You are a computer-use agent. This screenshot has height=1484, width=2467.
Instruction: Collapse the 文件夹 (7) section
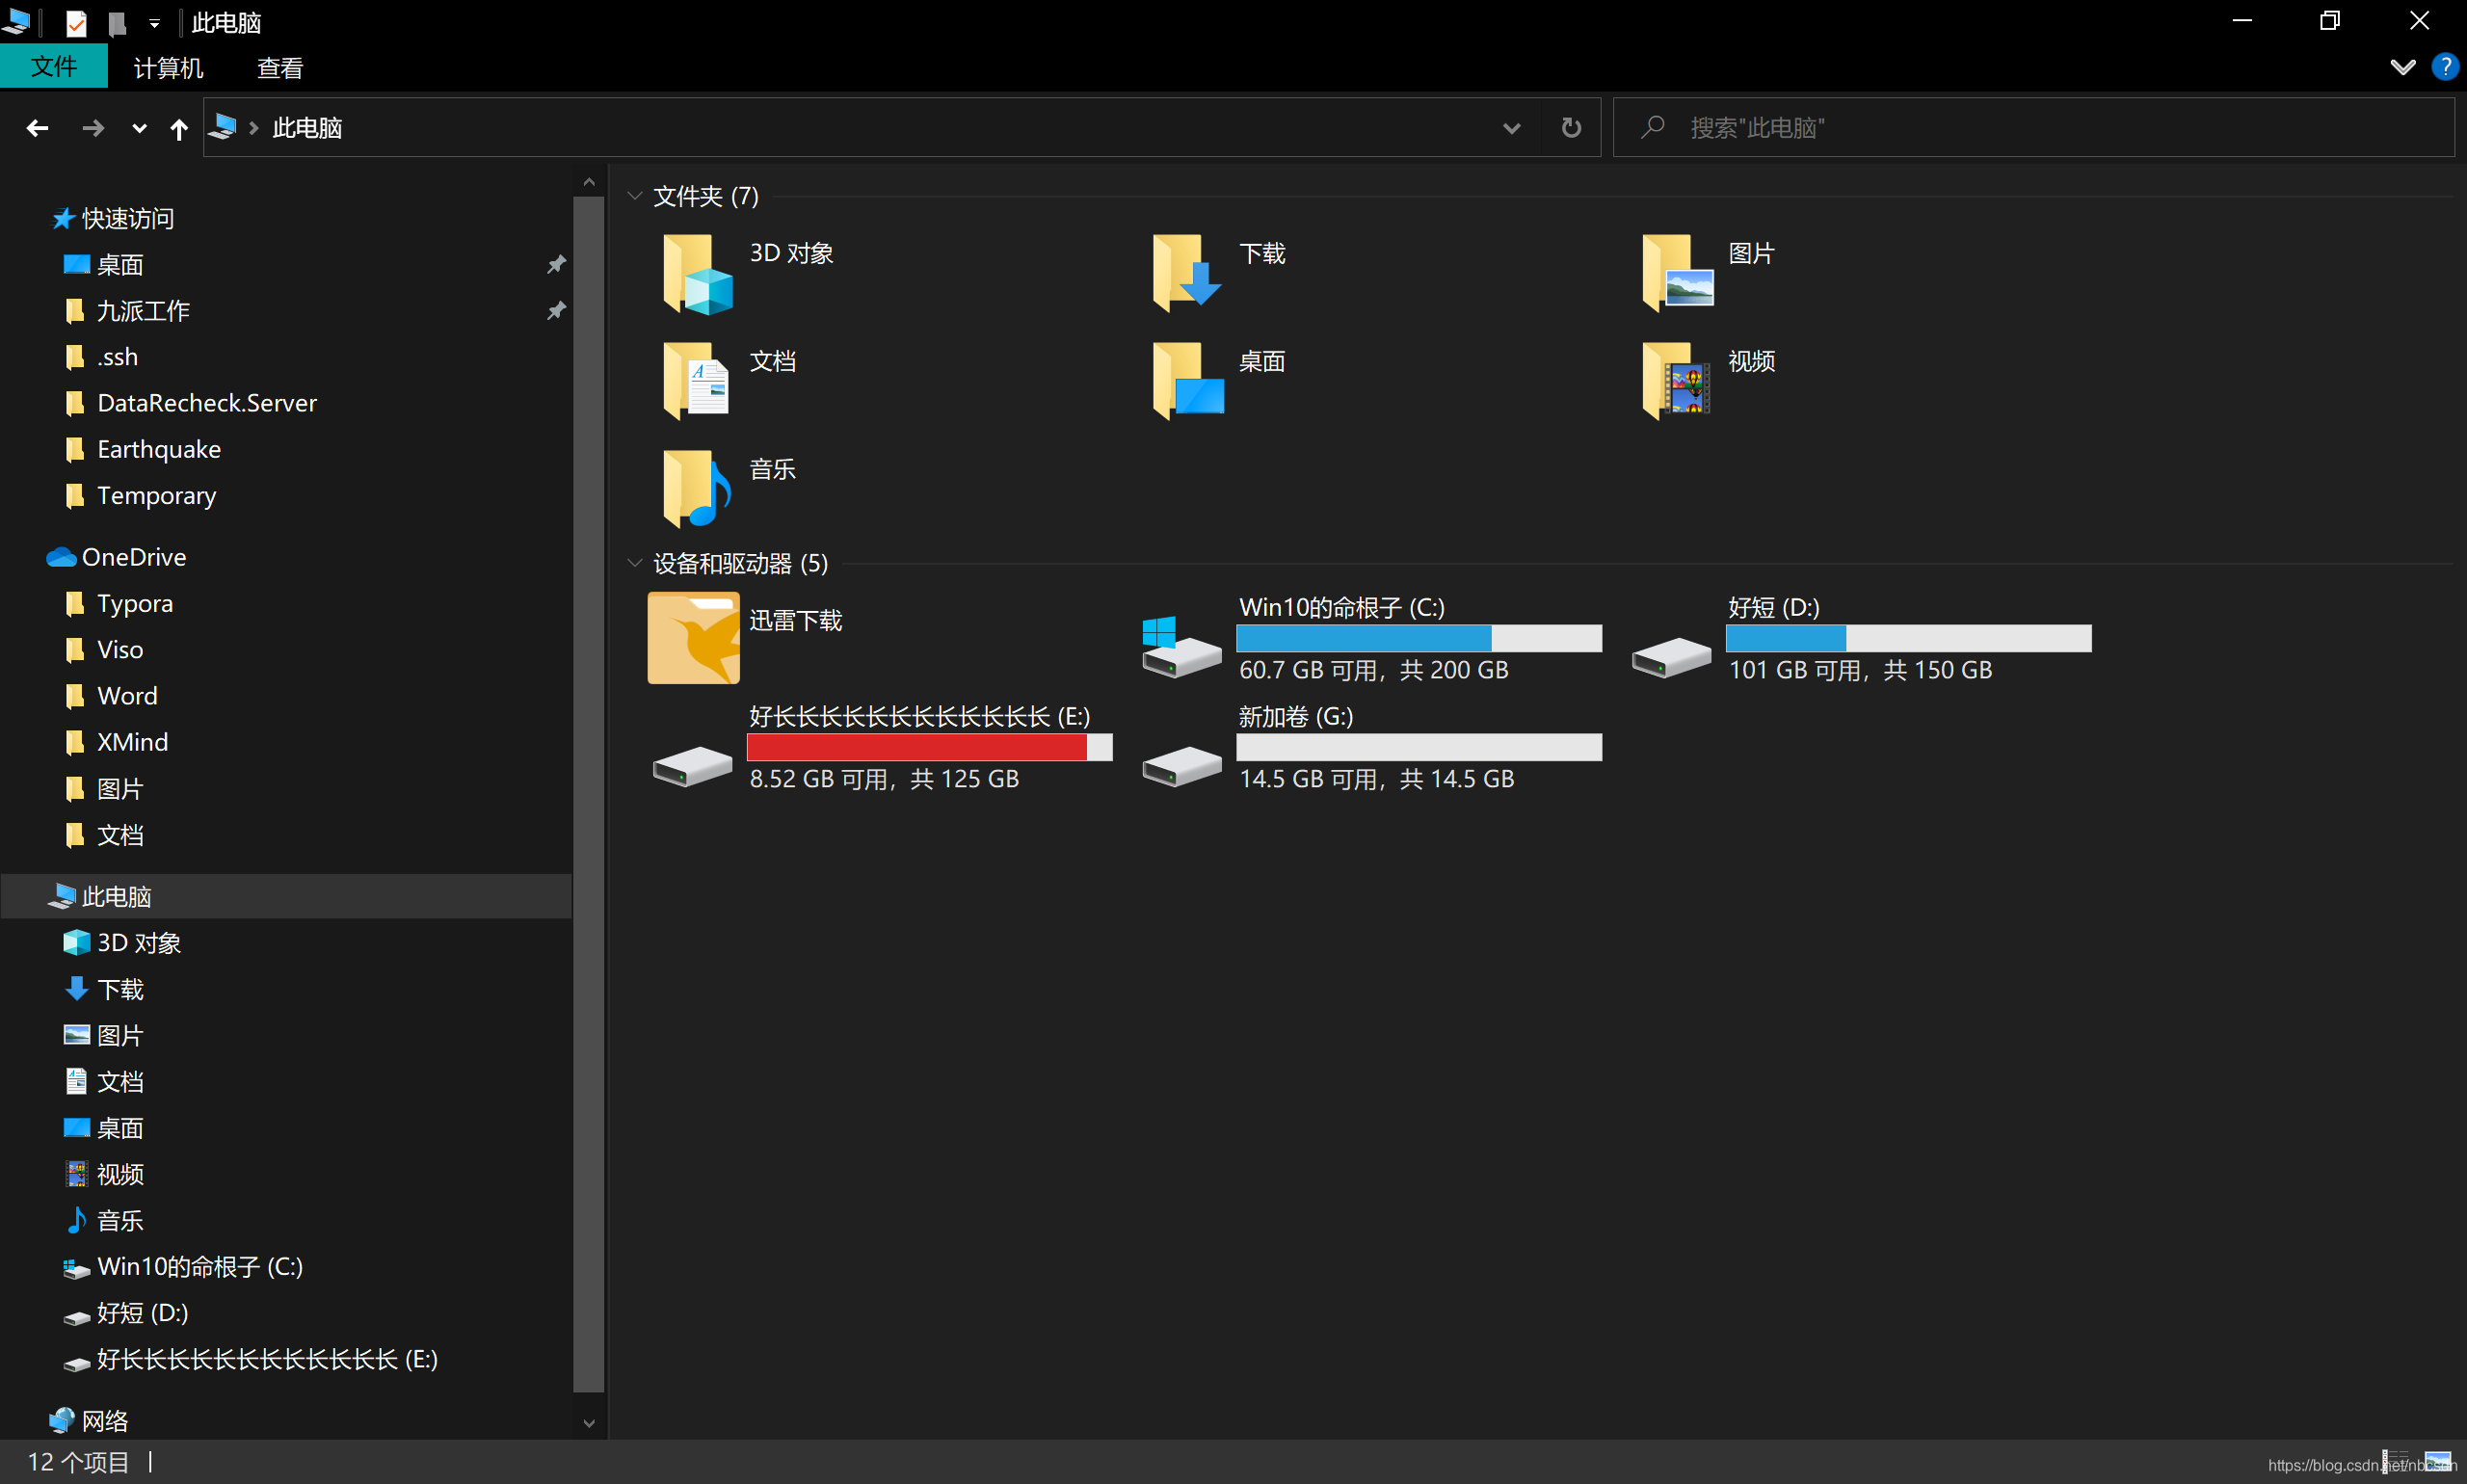638,196
